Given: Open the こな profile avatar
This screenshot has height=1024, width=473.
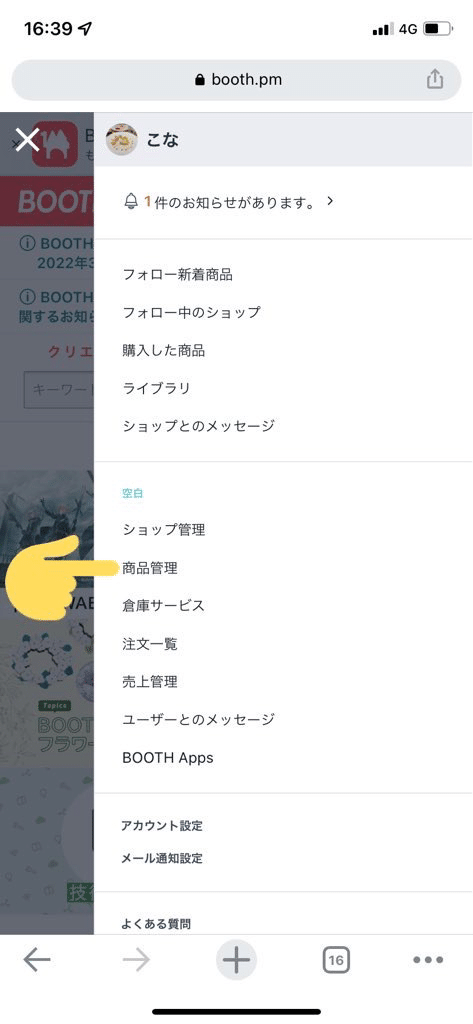Looking at the screenshot, I should pyautogui.click(x=122, y=139).
